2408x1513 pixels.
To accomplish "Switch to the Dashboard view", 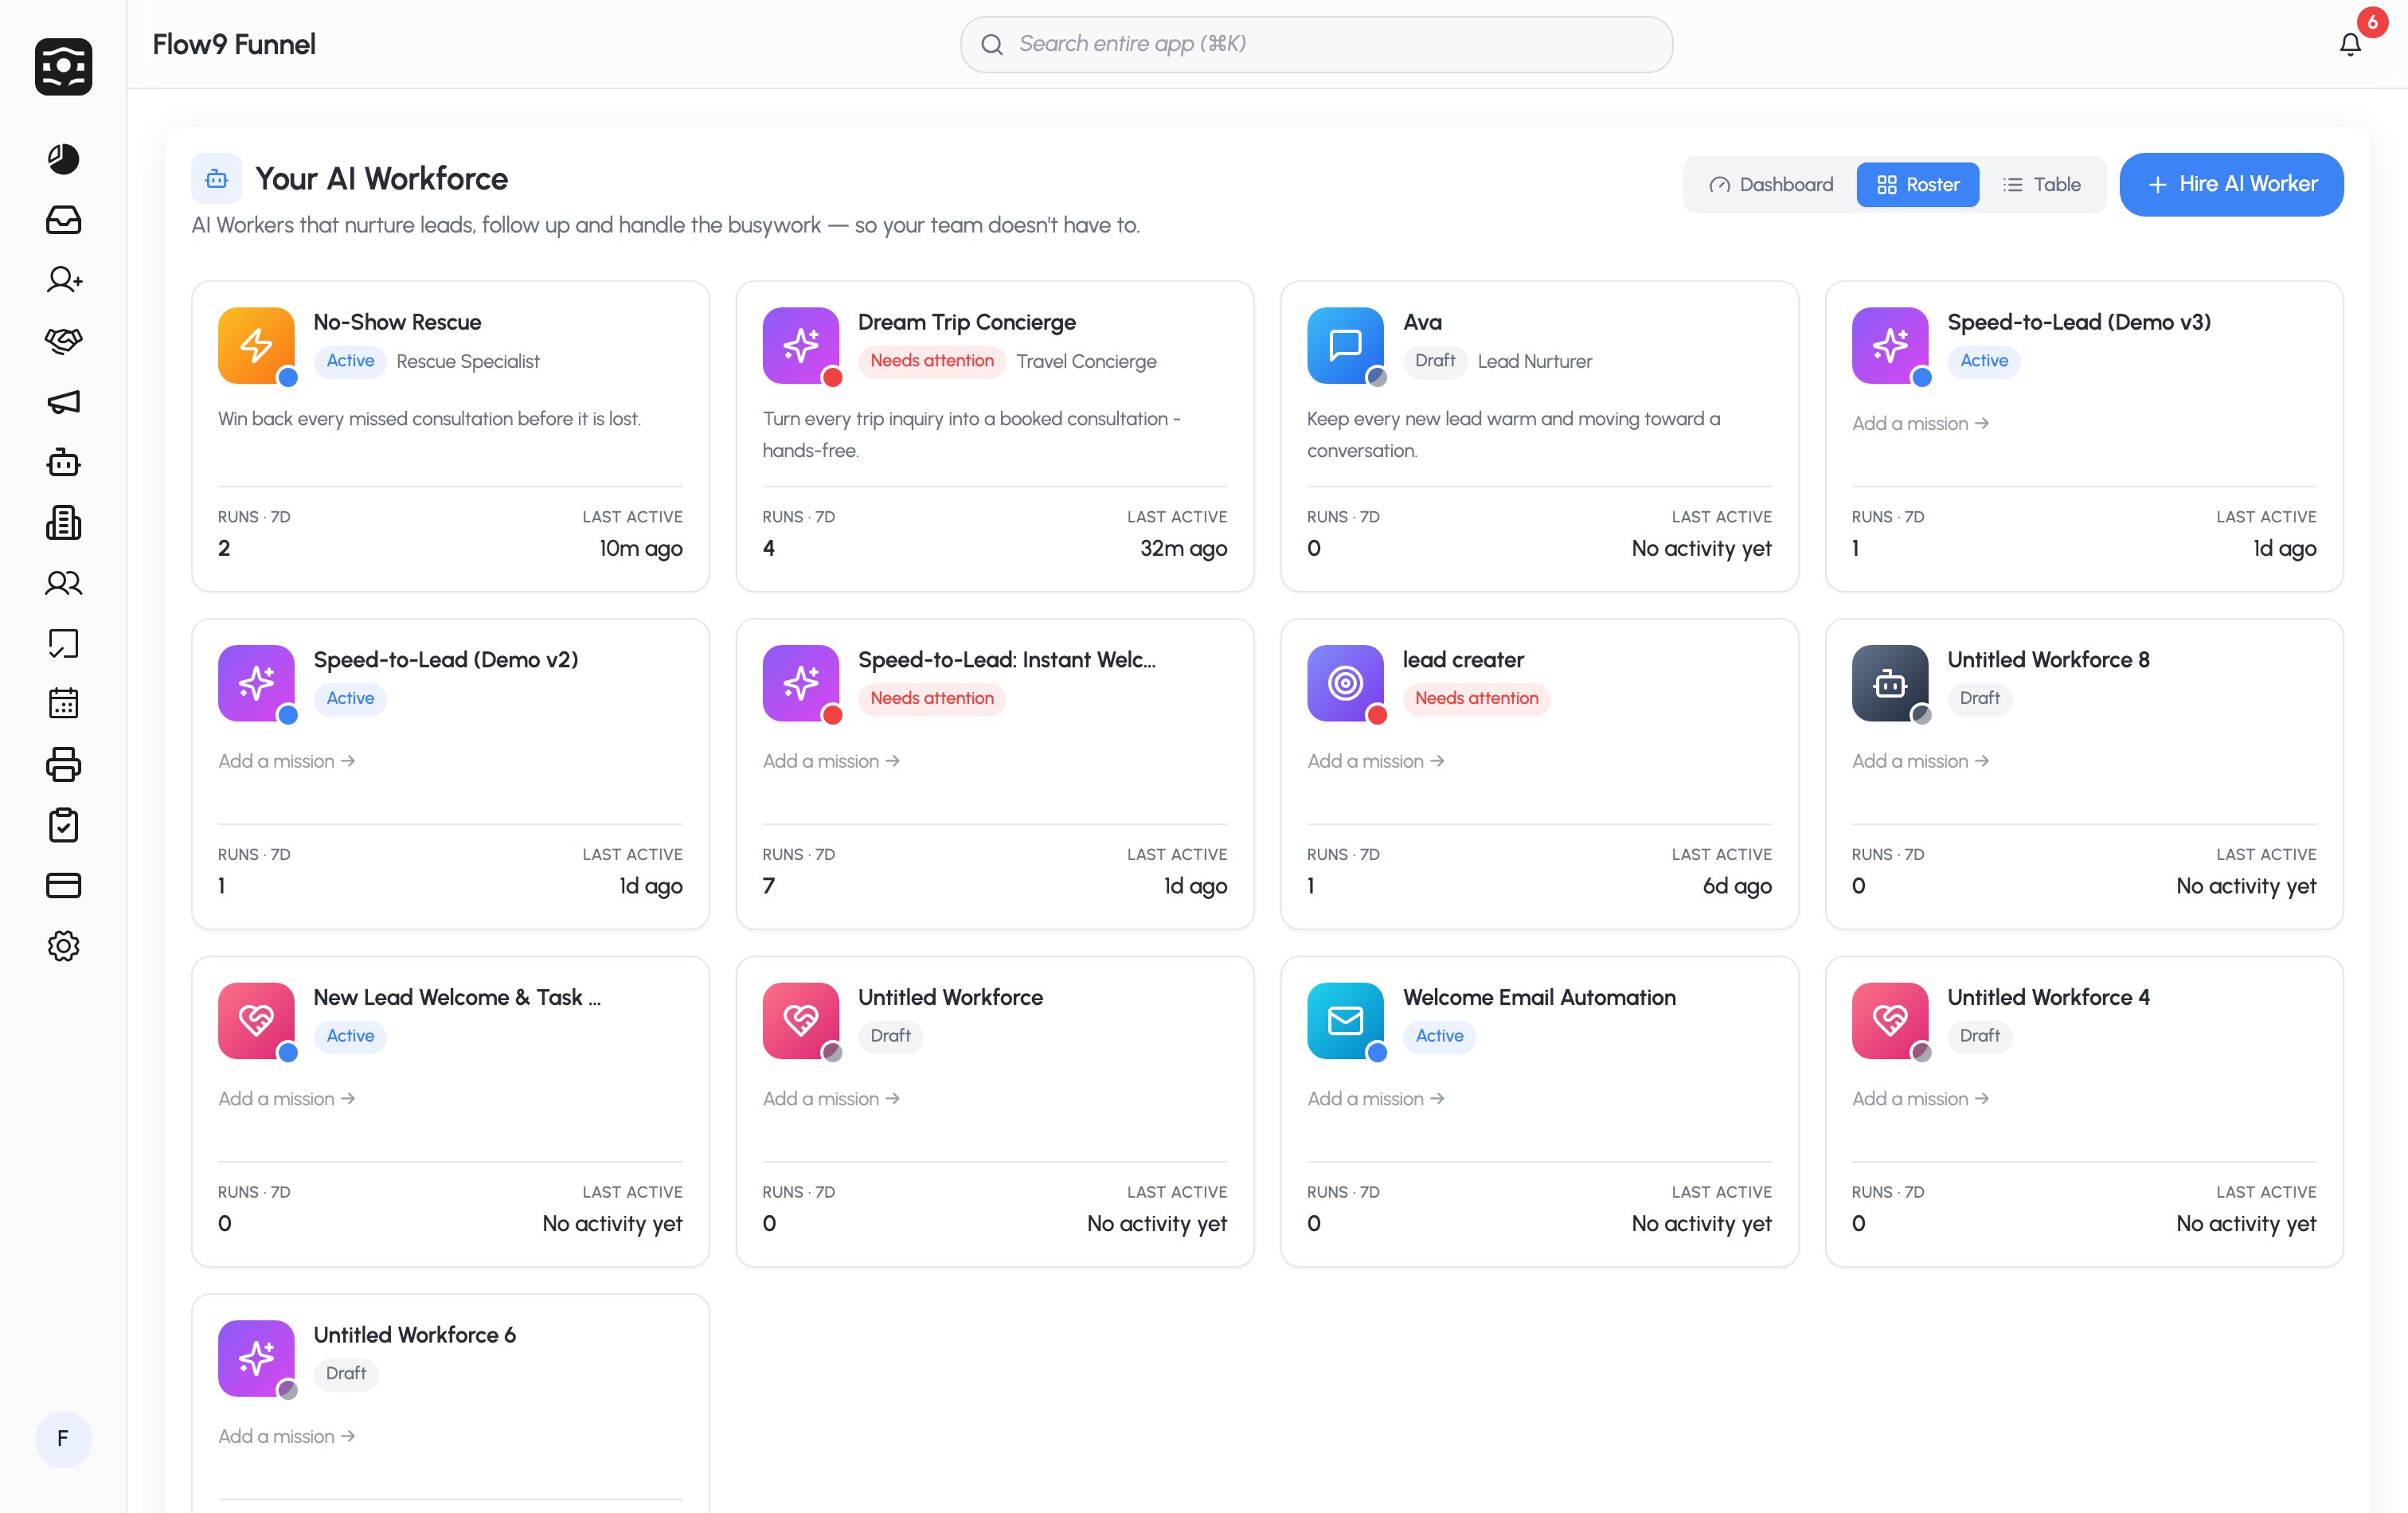I will coord(1771,185).
